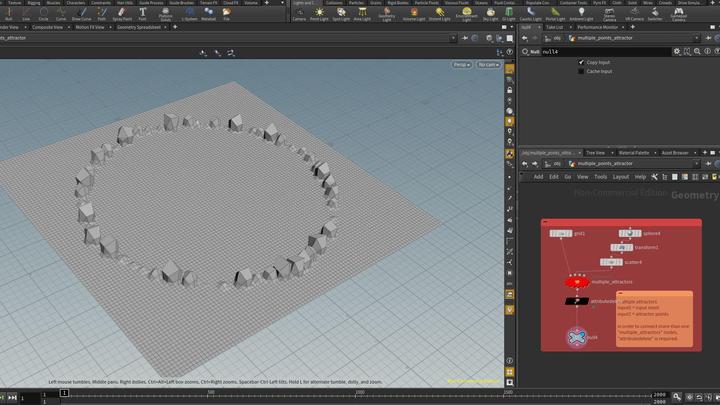Open the network editor Tools menu
The height and width of the screenshot is (405, 720).
tap(600, 177)
